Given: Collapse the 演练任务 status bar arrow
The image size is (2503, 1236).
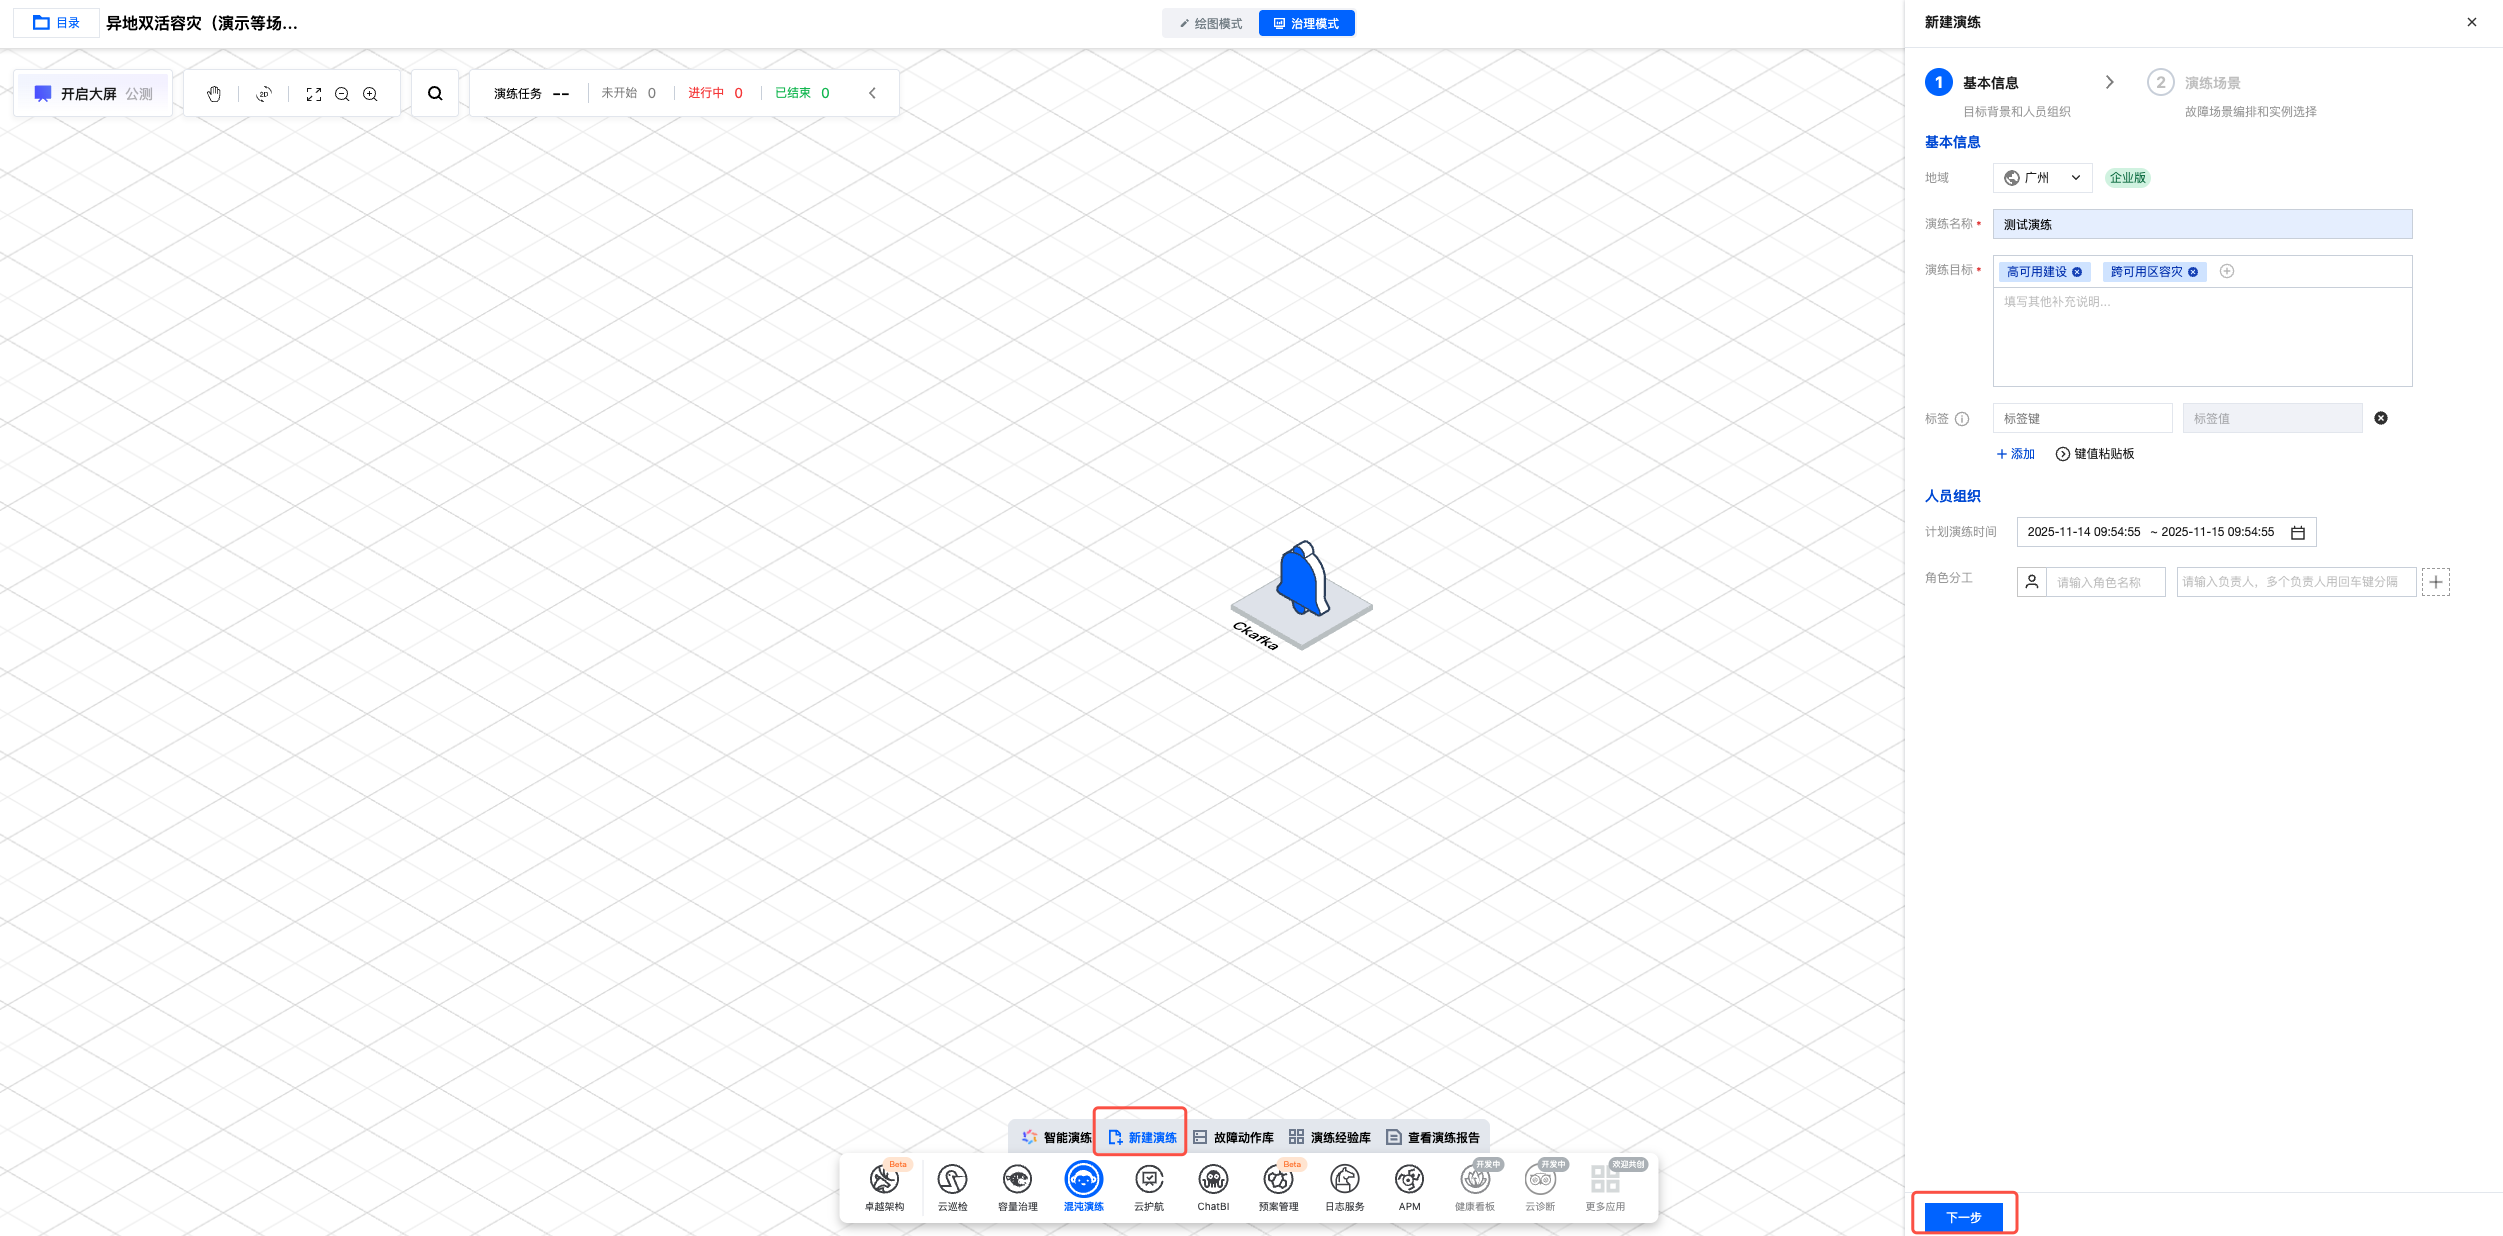Looking at the screenshot, I should coord(872,93).
